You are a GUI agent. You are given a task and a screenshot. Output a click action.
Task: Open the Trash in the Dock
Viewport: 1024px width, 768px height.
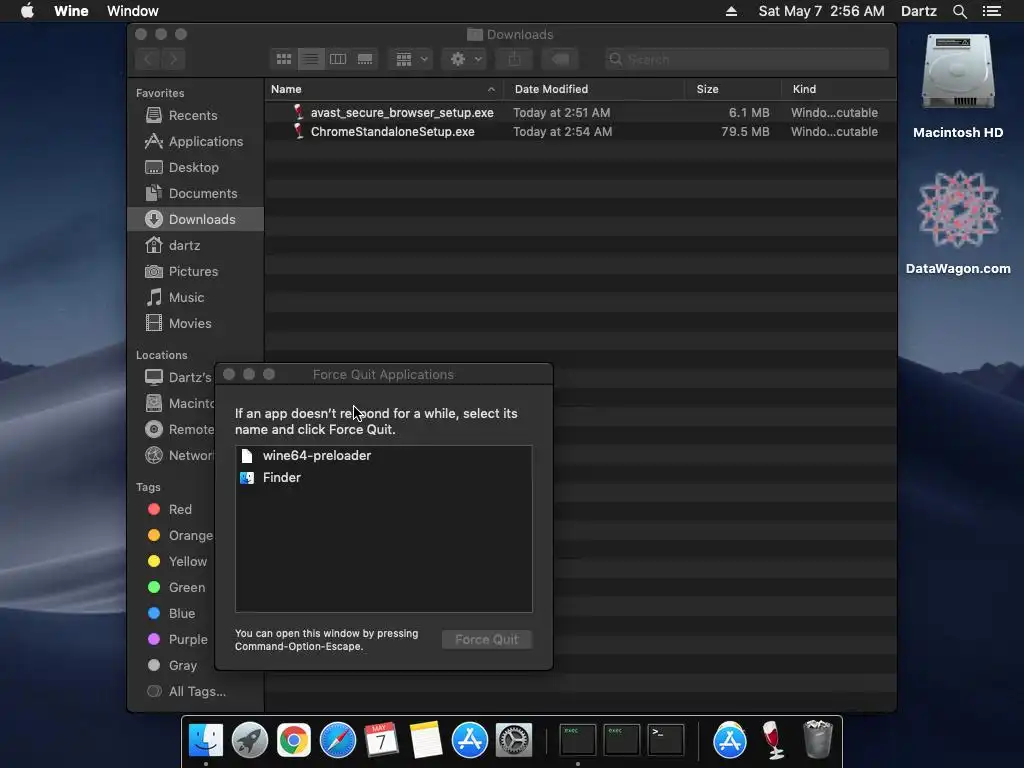[x=818, y=740]
